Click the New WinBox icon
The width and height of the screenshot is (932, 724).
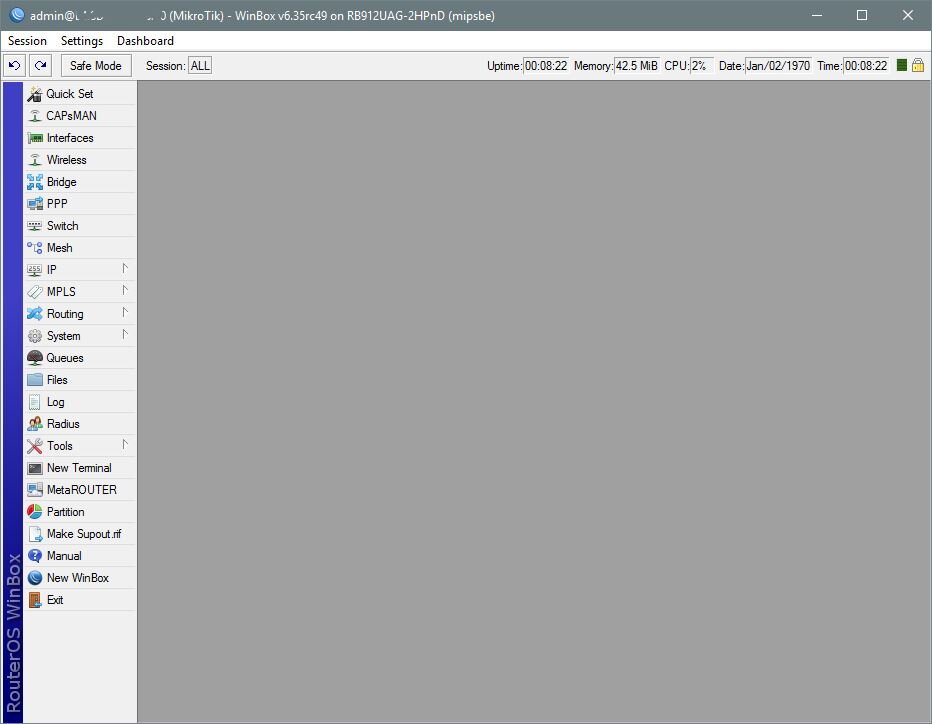[35, 578]
